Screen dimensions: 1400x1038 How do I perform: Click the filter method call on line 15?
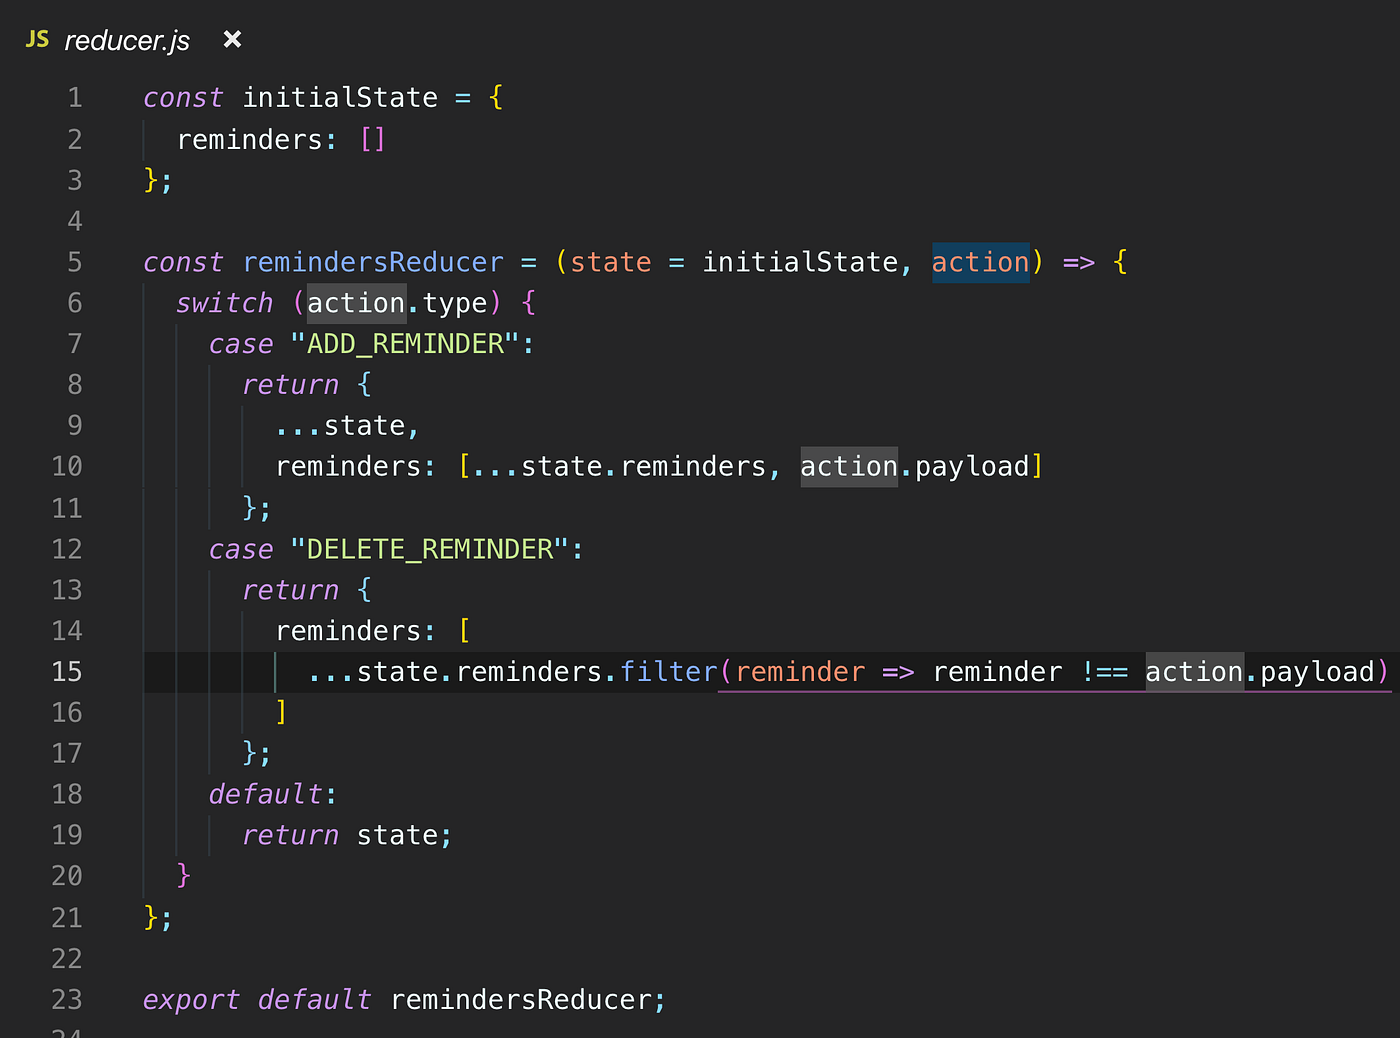[x=668, y=671]
